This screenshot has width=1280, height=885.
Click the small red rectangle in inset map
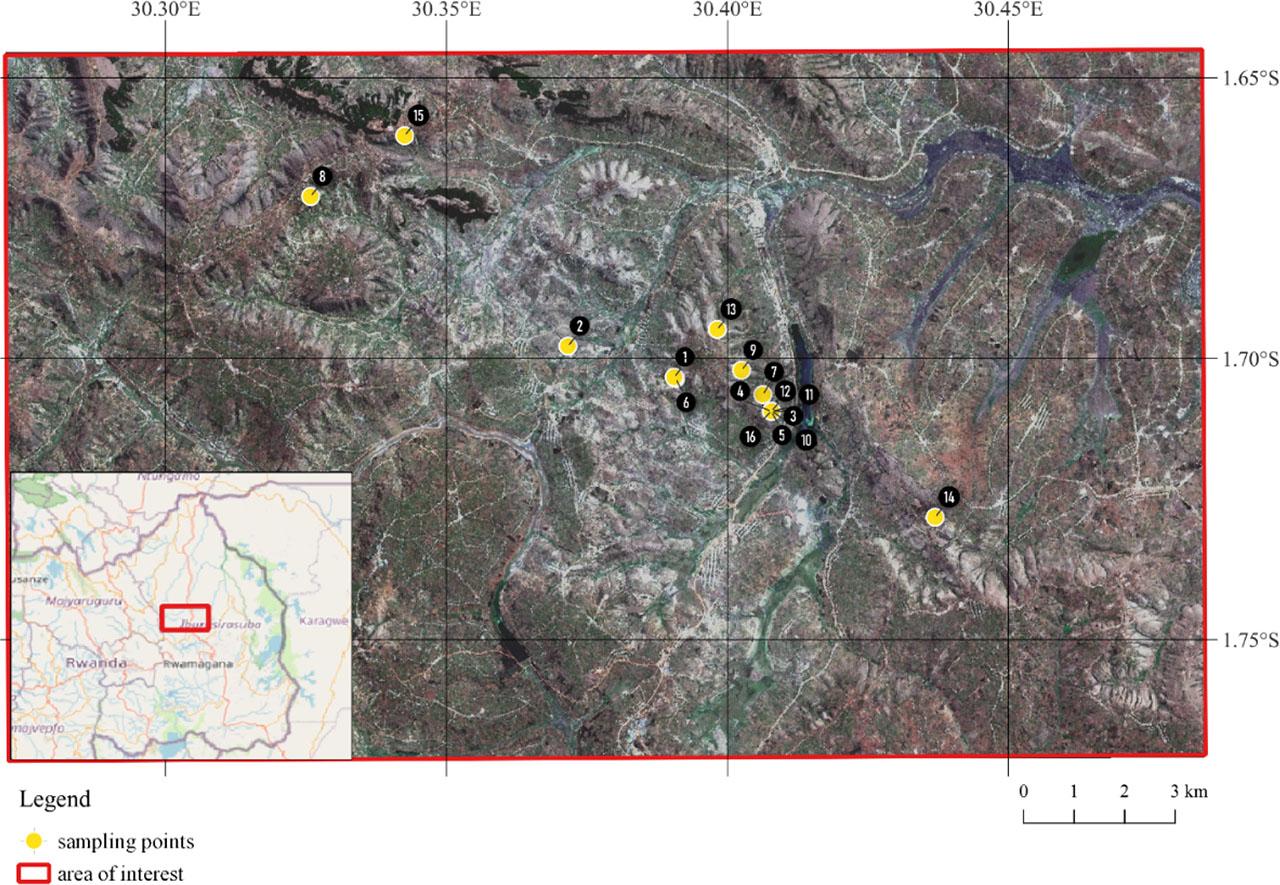(185, 617)
